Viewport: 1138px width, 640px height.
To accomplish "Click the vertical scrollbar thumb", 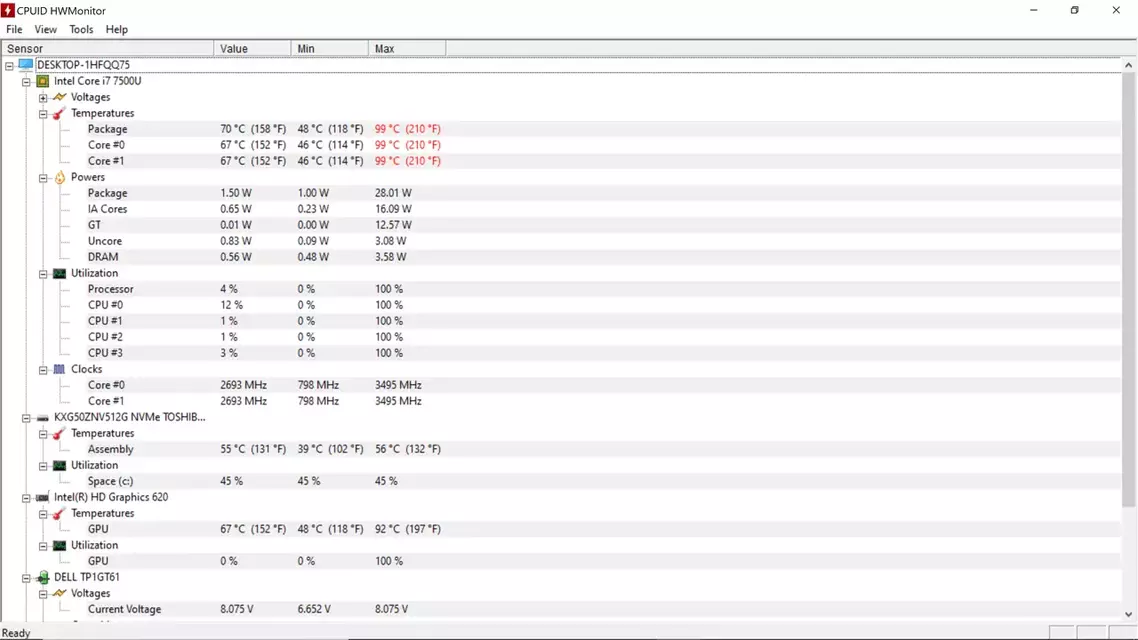I will click(x=1129, y=290).
